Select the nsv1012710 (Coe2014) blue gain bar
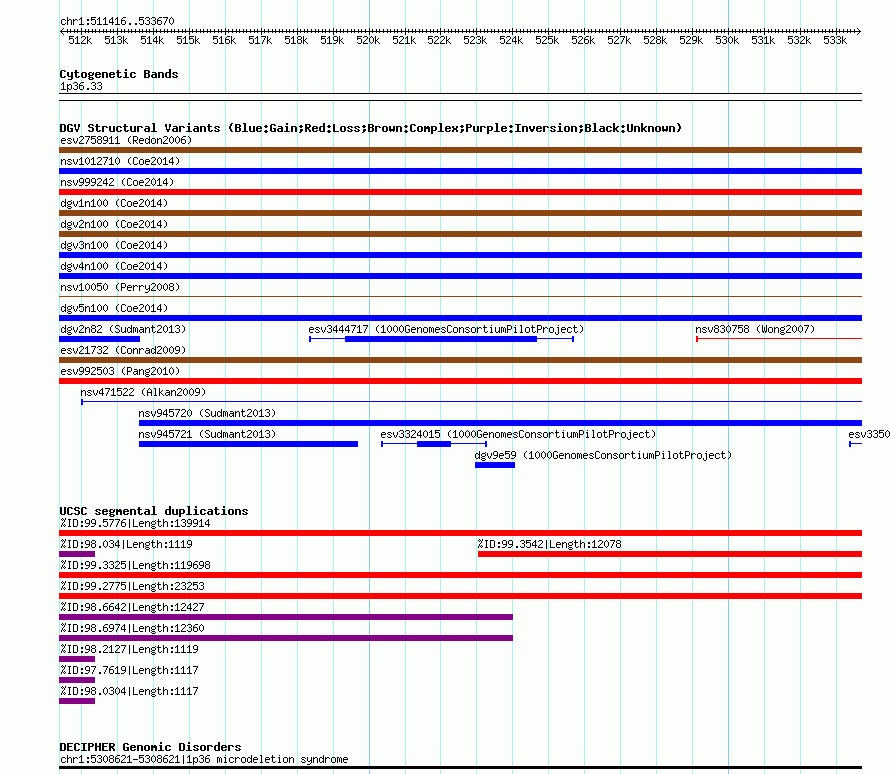The height and width of the screenshot is (774, 890). click(460, 171)
